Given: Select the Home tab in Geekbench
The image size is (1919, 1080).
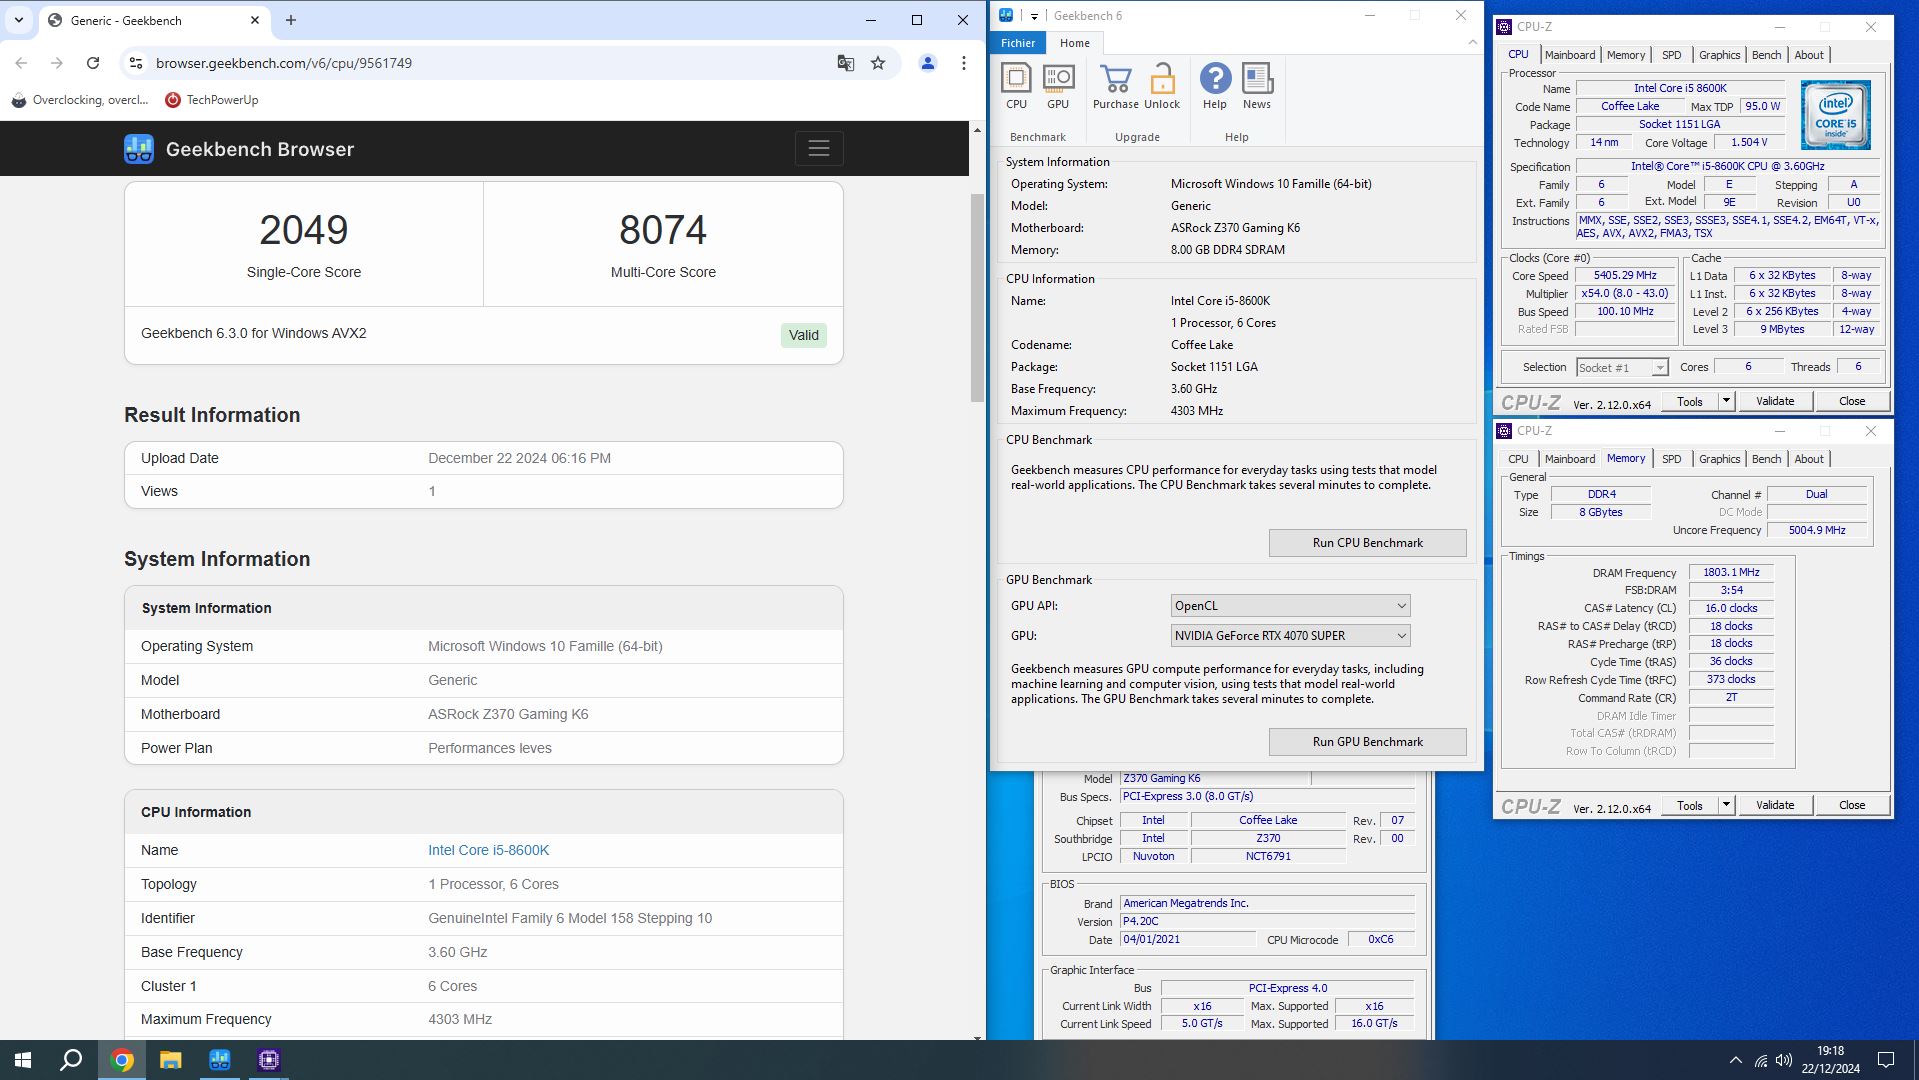Looking at the screenshot, I should point(1075,43).
